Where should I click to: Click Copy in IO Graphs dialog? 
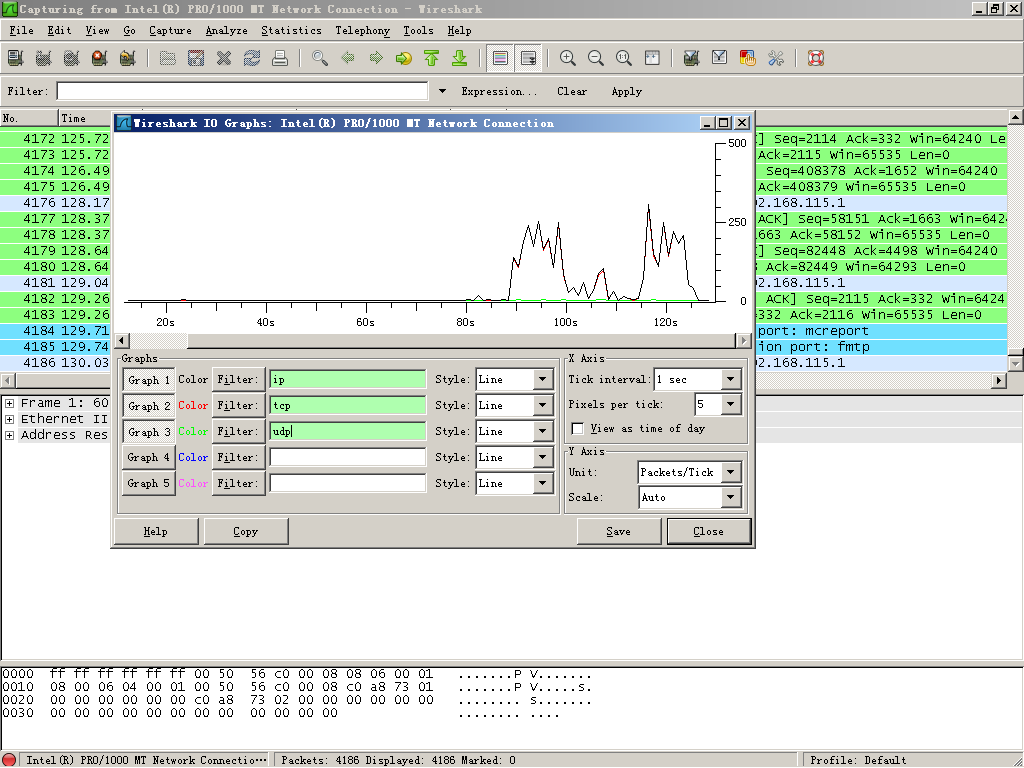coord(246,532)
